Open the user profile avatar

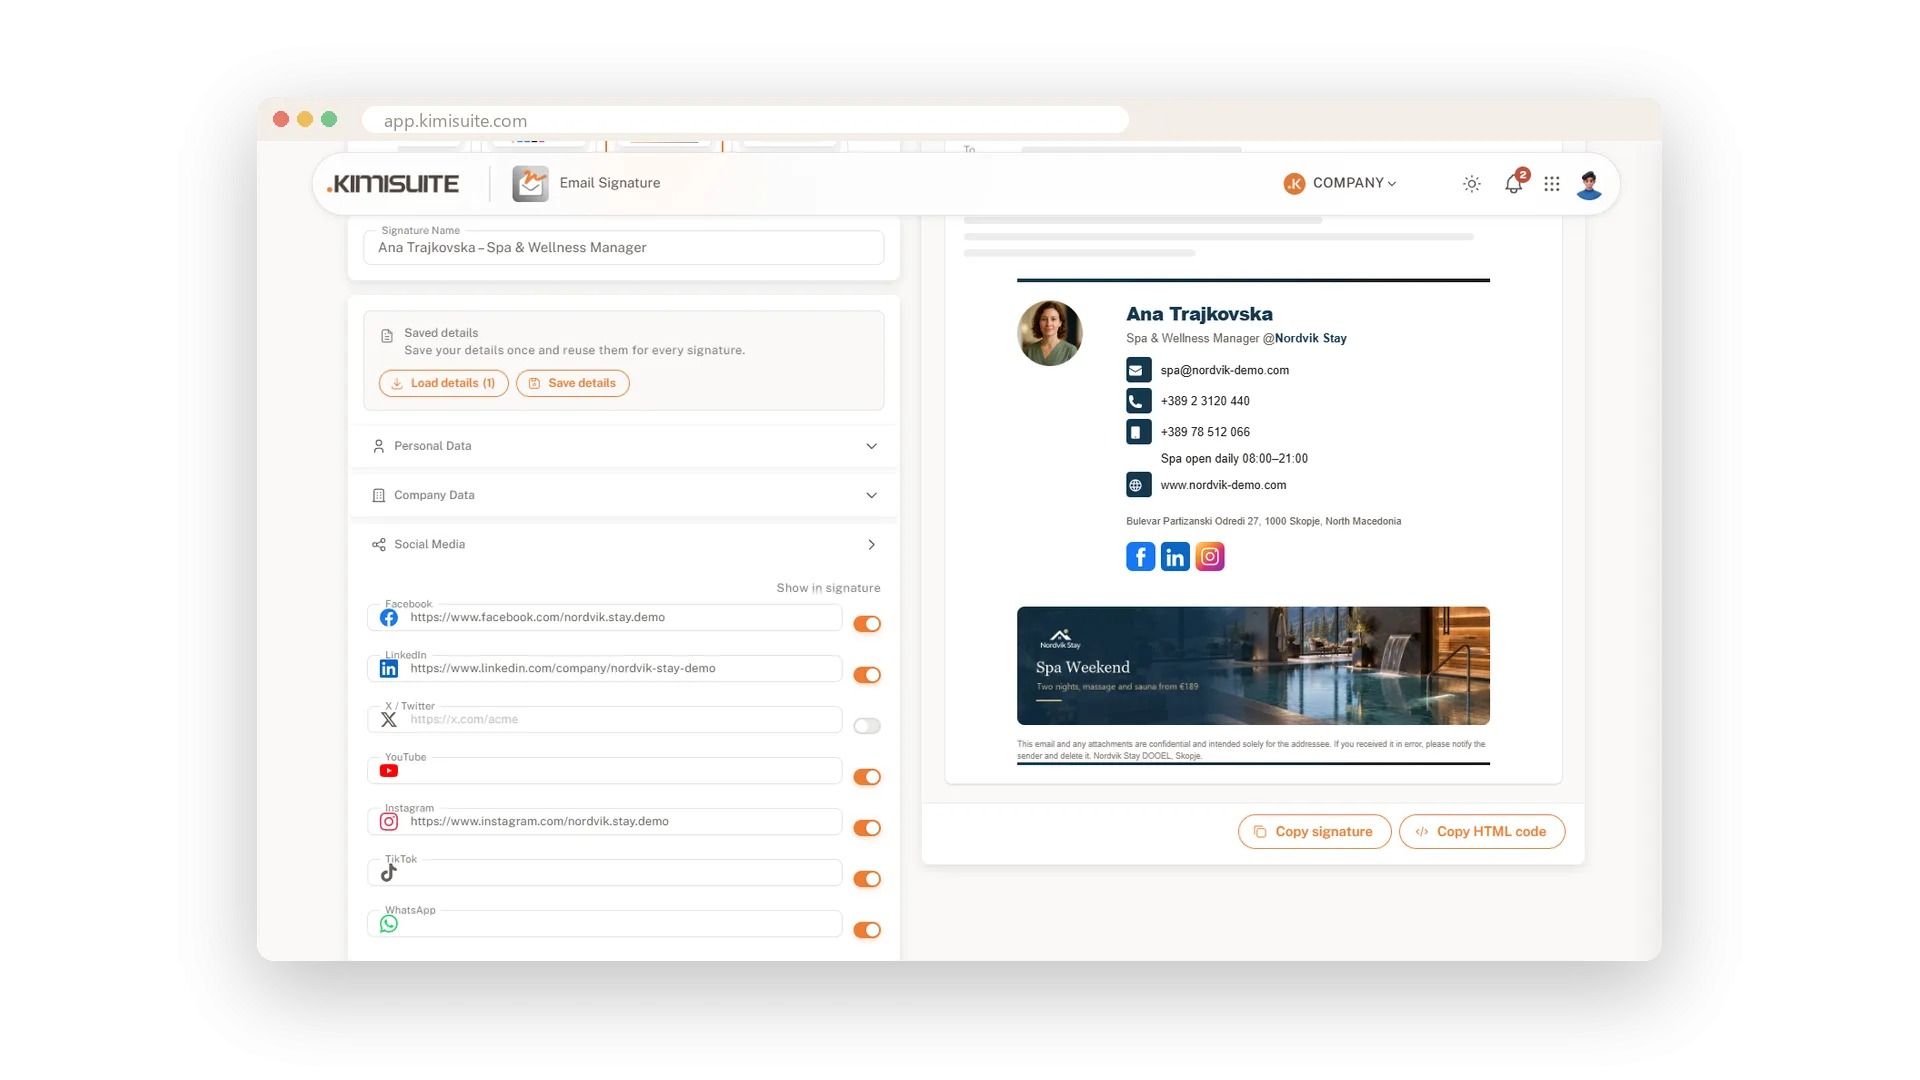tap(1589, 184)
